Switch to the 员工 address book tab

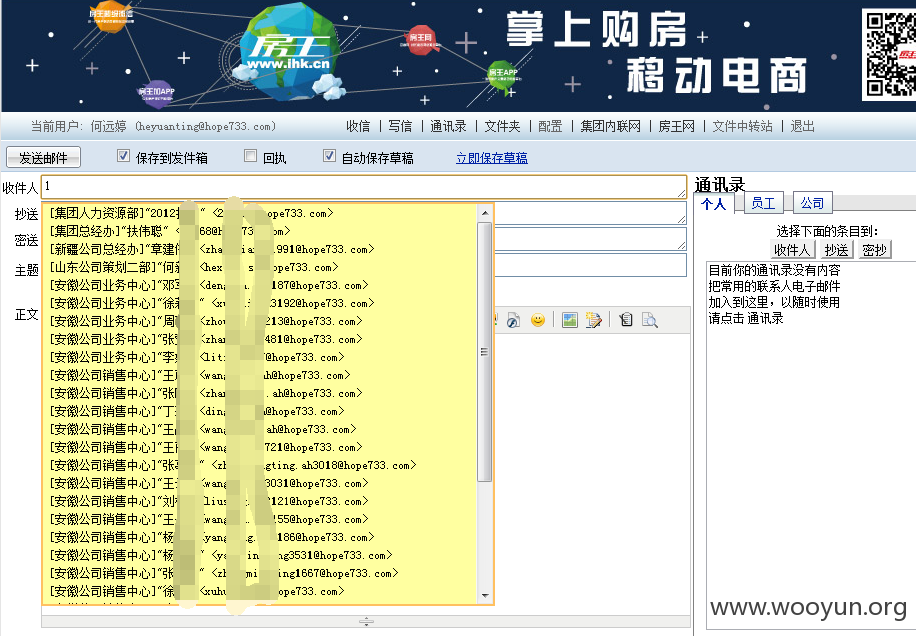pos(763,203)
